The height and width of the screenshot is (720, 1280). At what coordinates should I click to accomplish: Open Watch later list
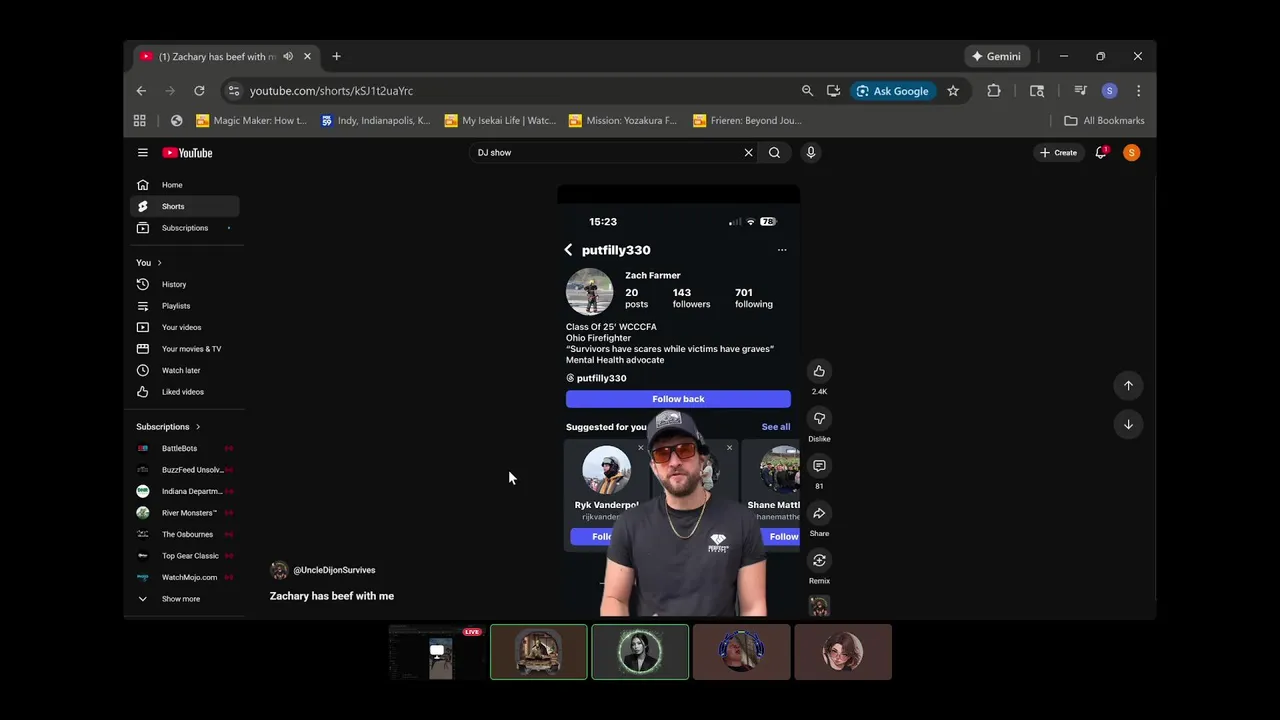click(x=185, y=371)
